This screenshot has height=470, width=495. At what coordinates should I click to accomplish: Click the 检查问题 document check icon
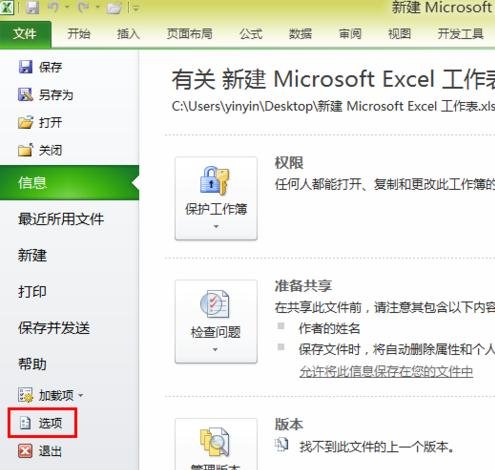[214, 304]
